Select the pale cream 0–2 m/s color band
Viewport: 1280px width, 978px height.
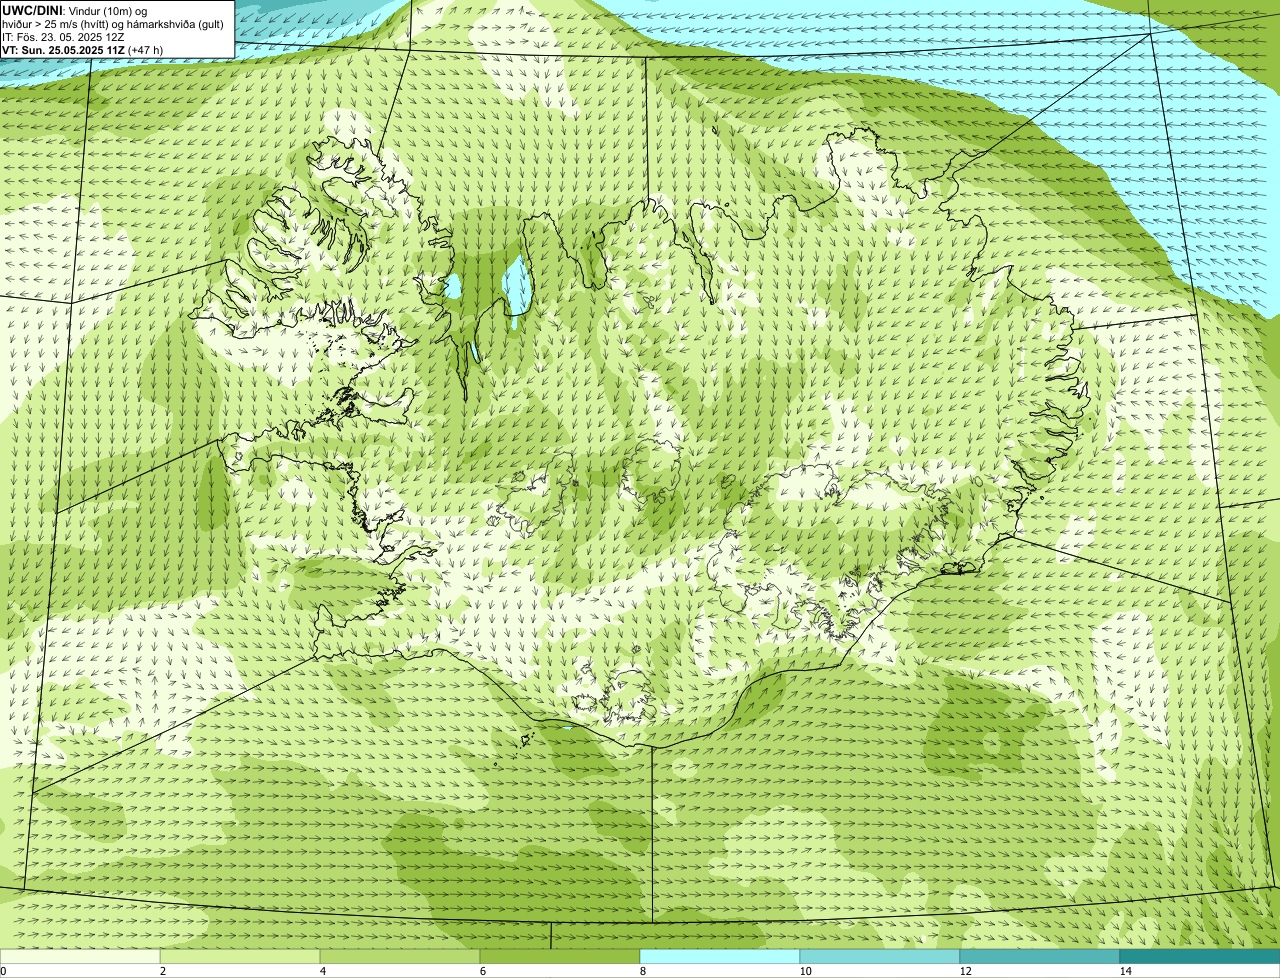click(x=80, y=956)
